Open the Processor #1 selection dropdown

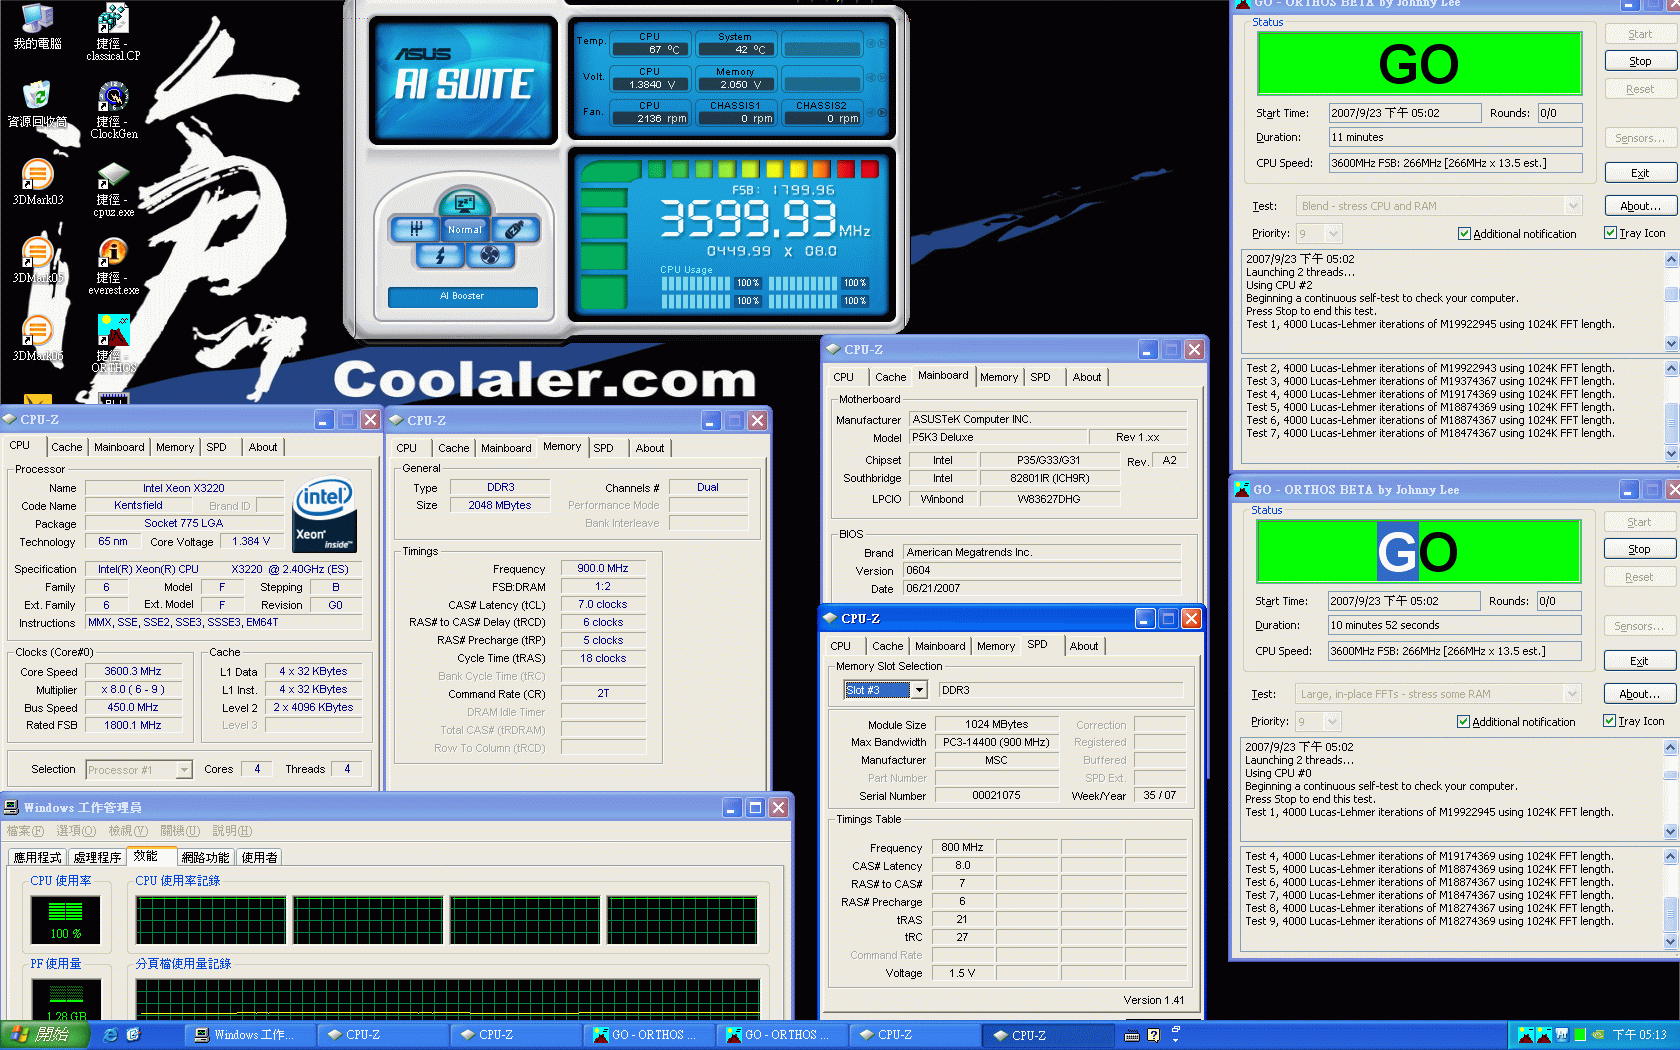pos(184,770)
